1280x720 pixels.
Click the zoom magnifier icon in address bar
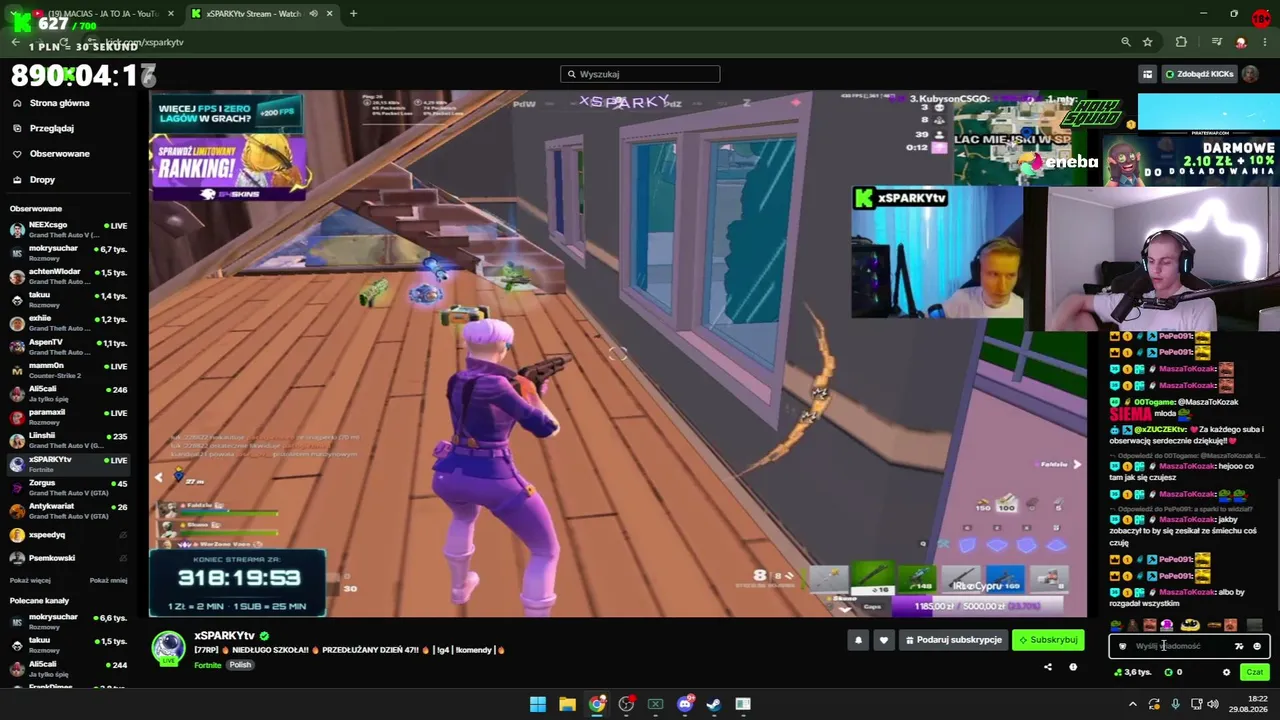pos(1126,42)
